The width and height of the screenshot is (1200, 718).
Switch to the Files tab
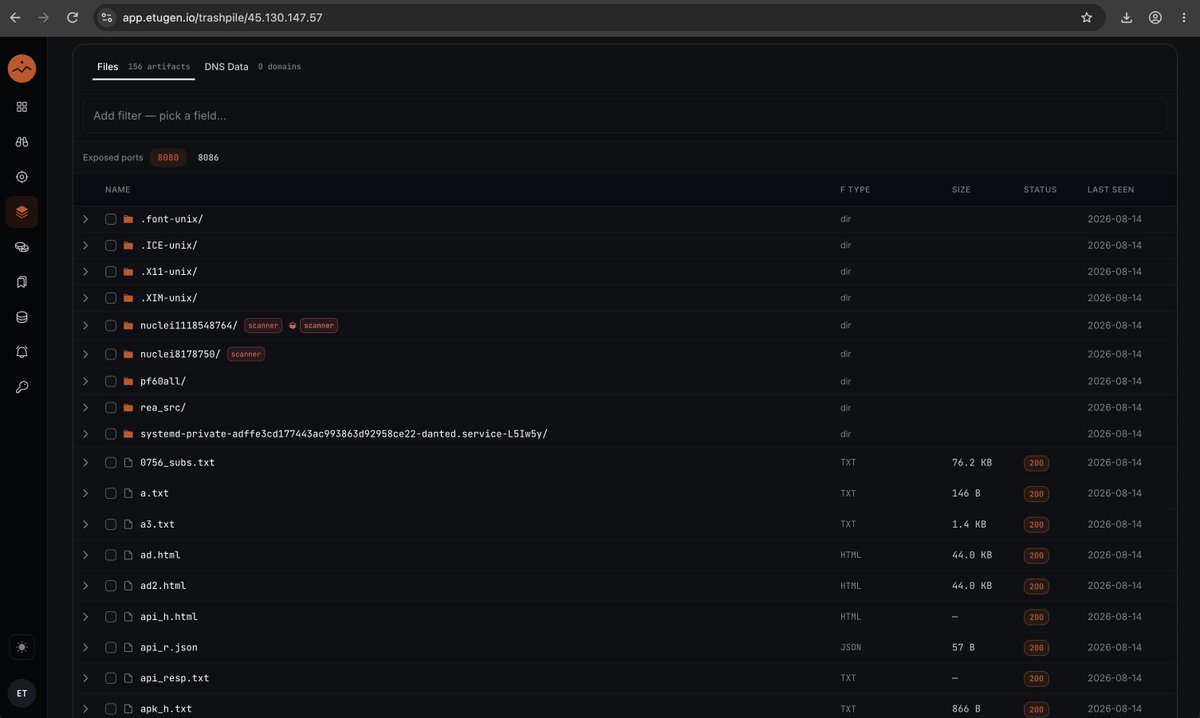[x=143, y=66]
